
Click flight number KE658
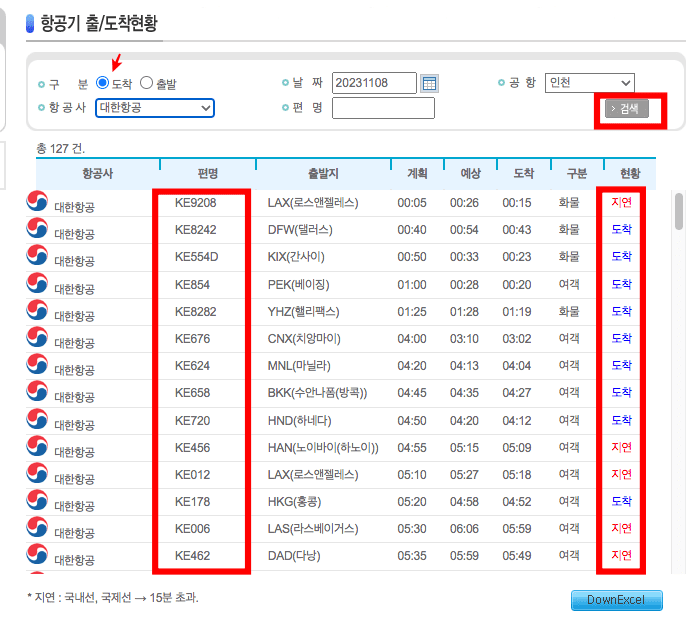(x=192, y=393)
